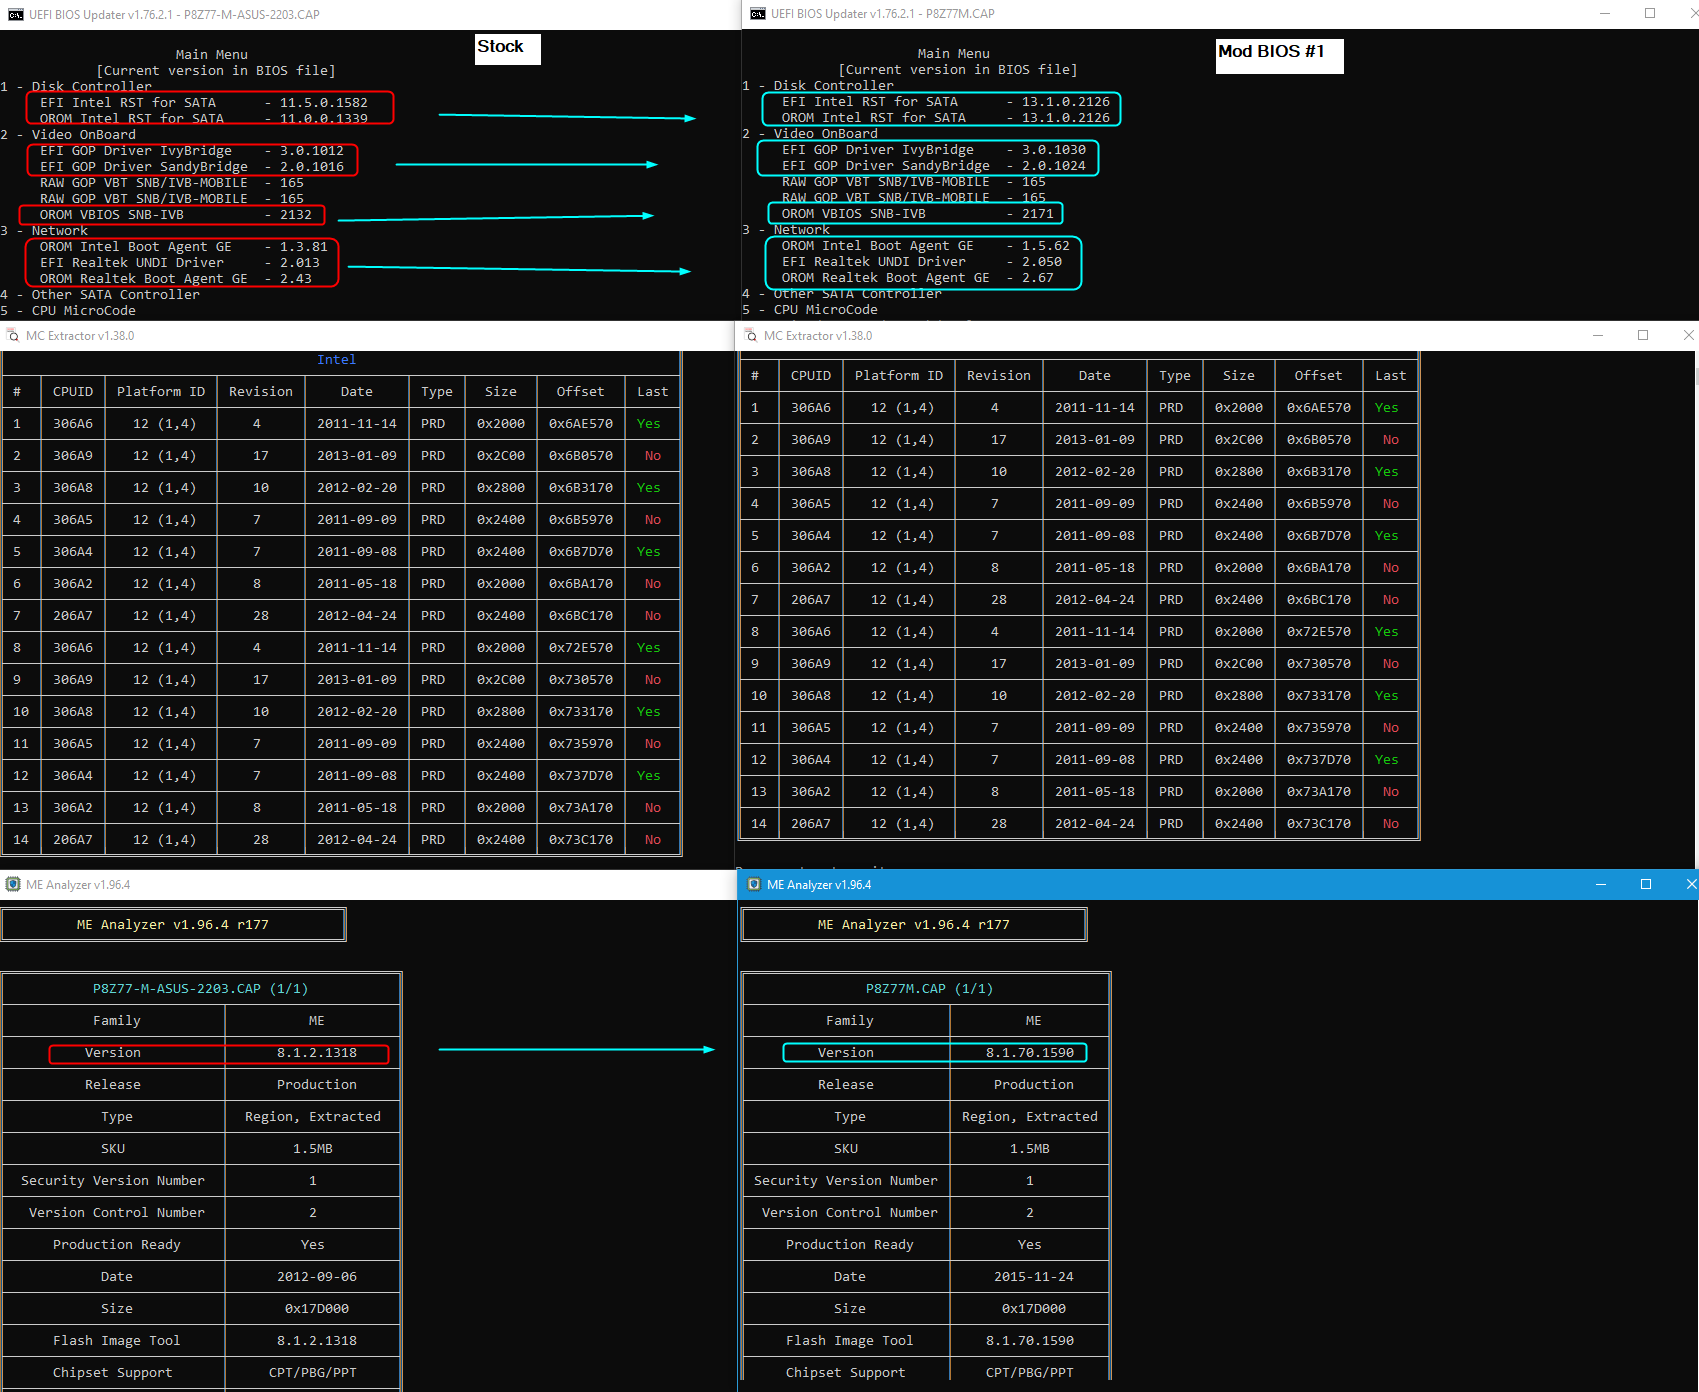Minimize the right MC Extractor window
Screen dimensions: 1699x1392
click(1598, 335)
